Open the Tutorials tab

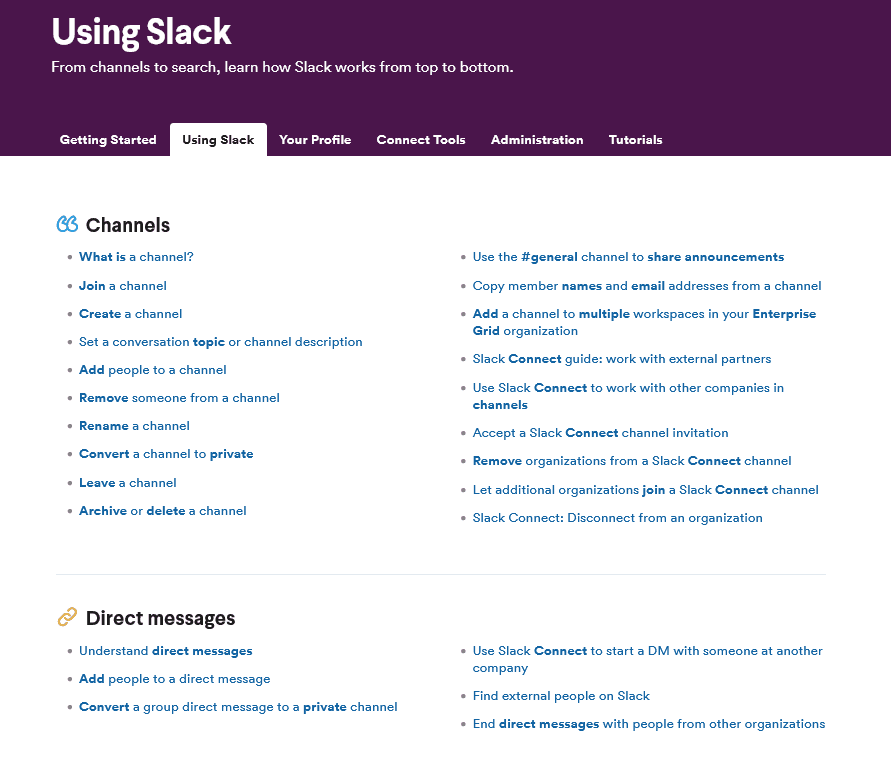coord(636,140)
